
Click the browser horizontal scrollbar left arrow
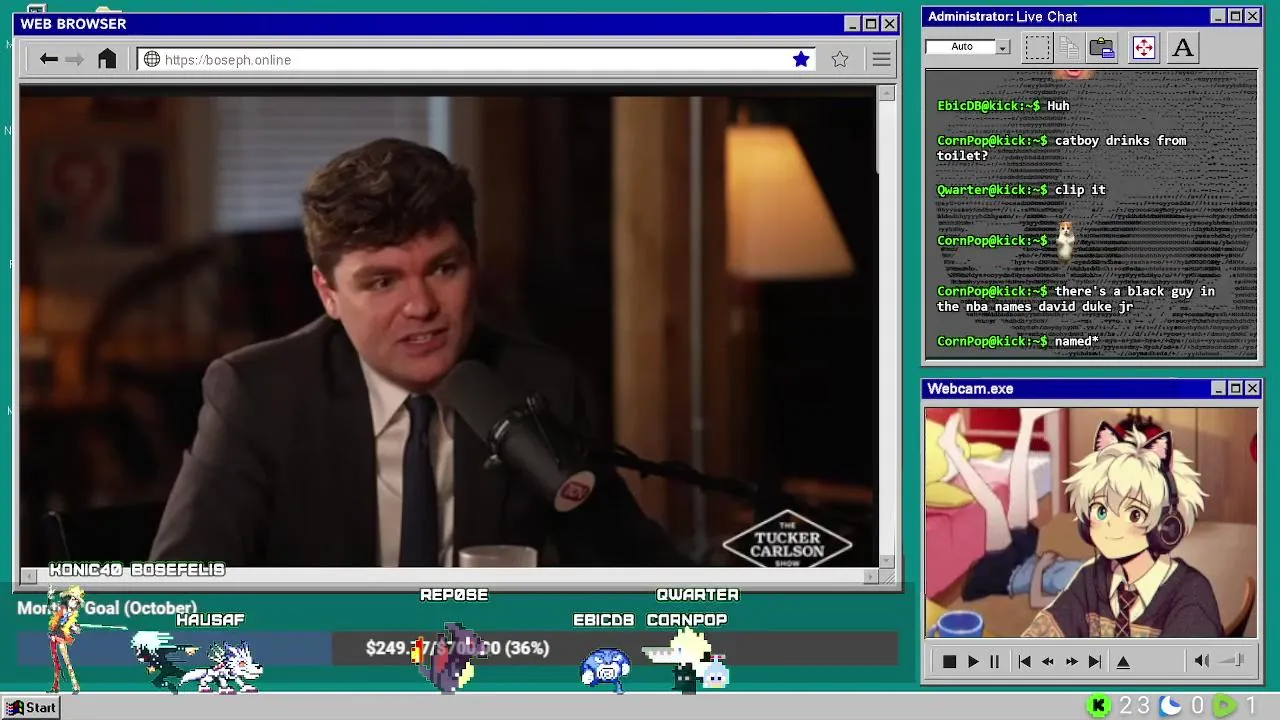pos(28,575)
